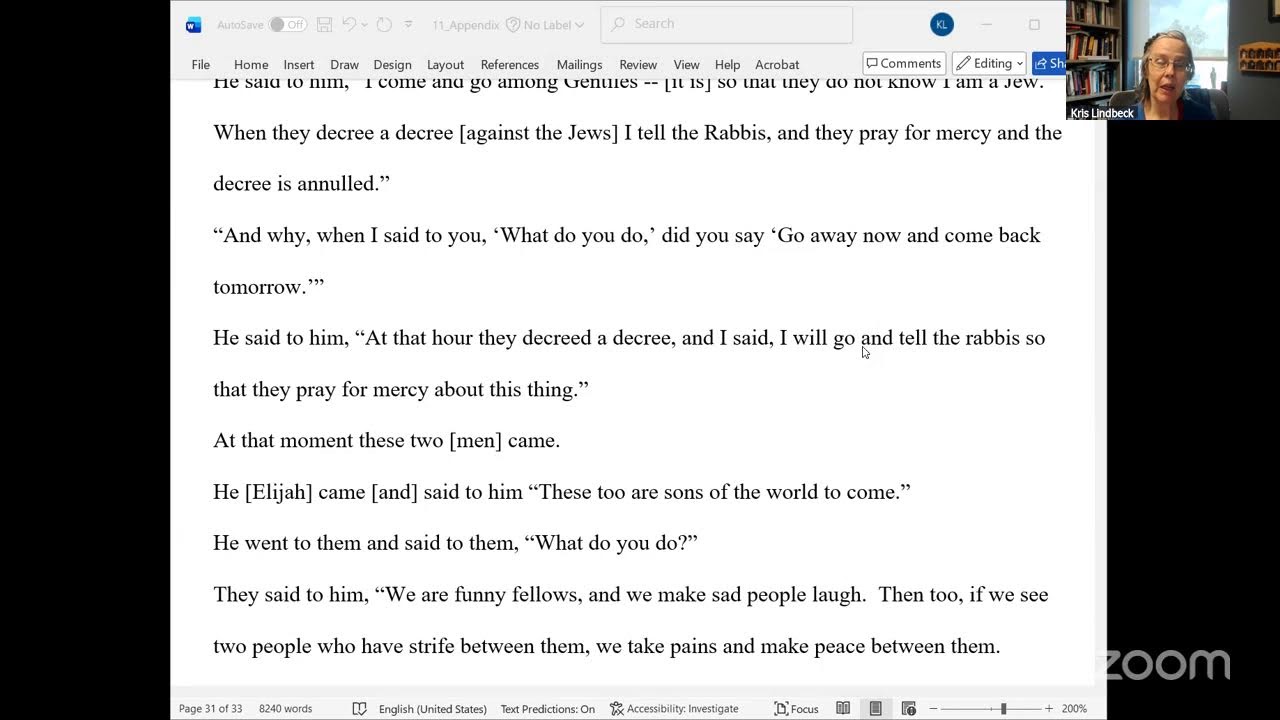Screen dimensions: 1280x720
Task: Toggle Text Predictions: On status
Action: pos(548,708)
